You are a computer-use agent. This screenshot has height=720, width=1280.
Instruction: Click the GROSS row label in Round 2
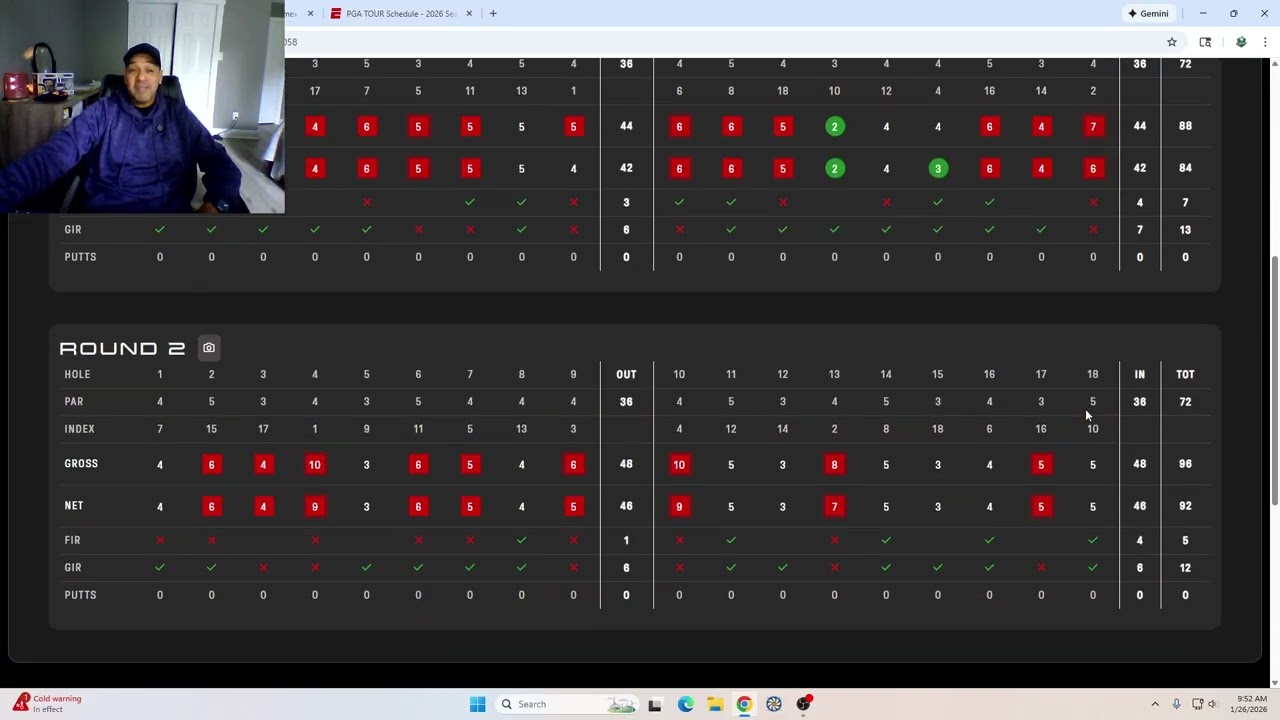pyautogui.click(x=81, y=464)
